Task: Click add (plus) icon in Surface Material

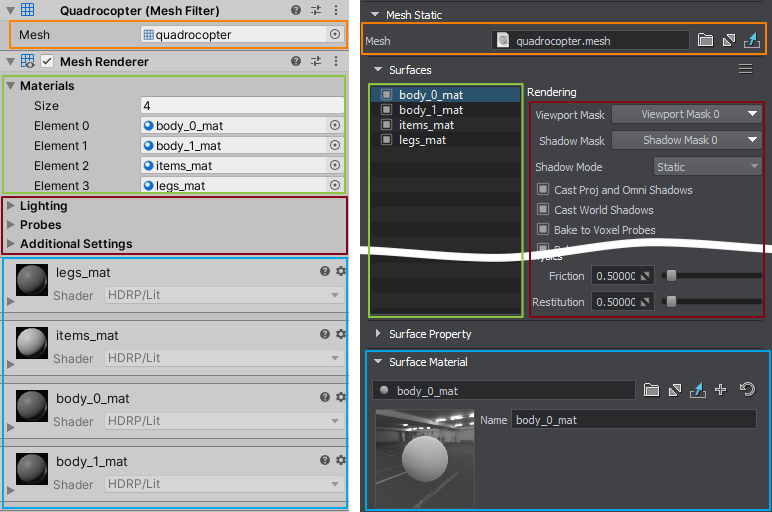Action: [720, 390]
